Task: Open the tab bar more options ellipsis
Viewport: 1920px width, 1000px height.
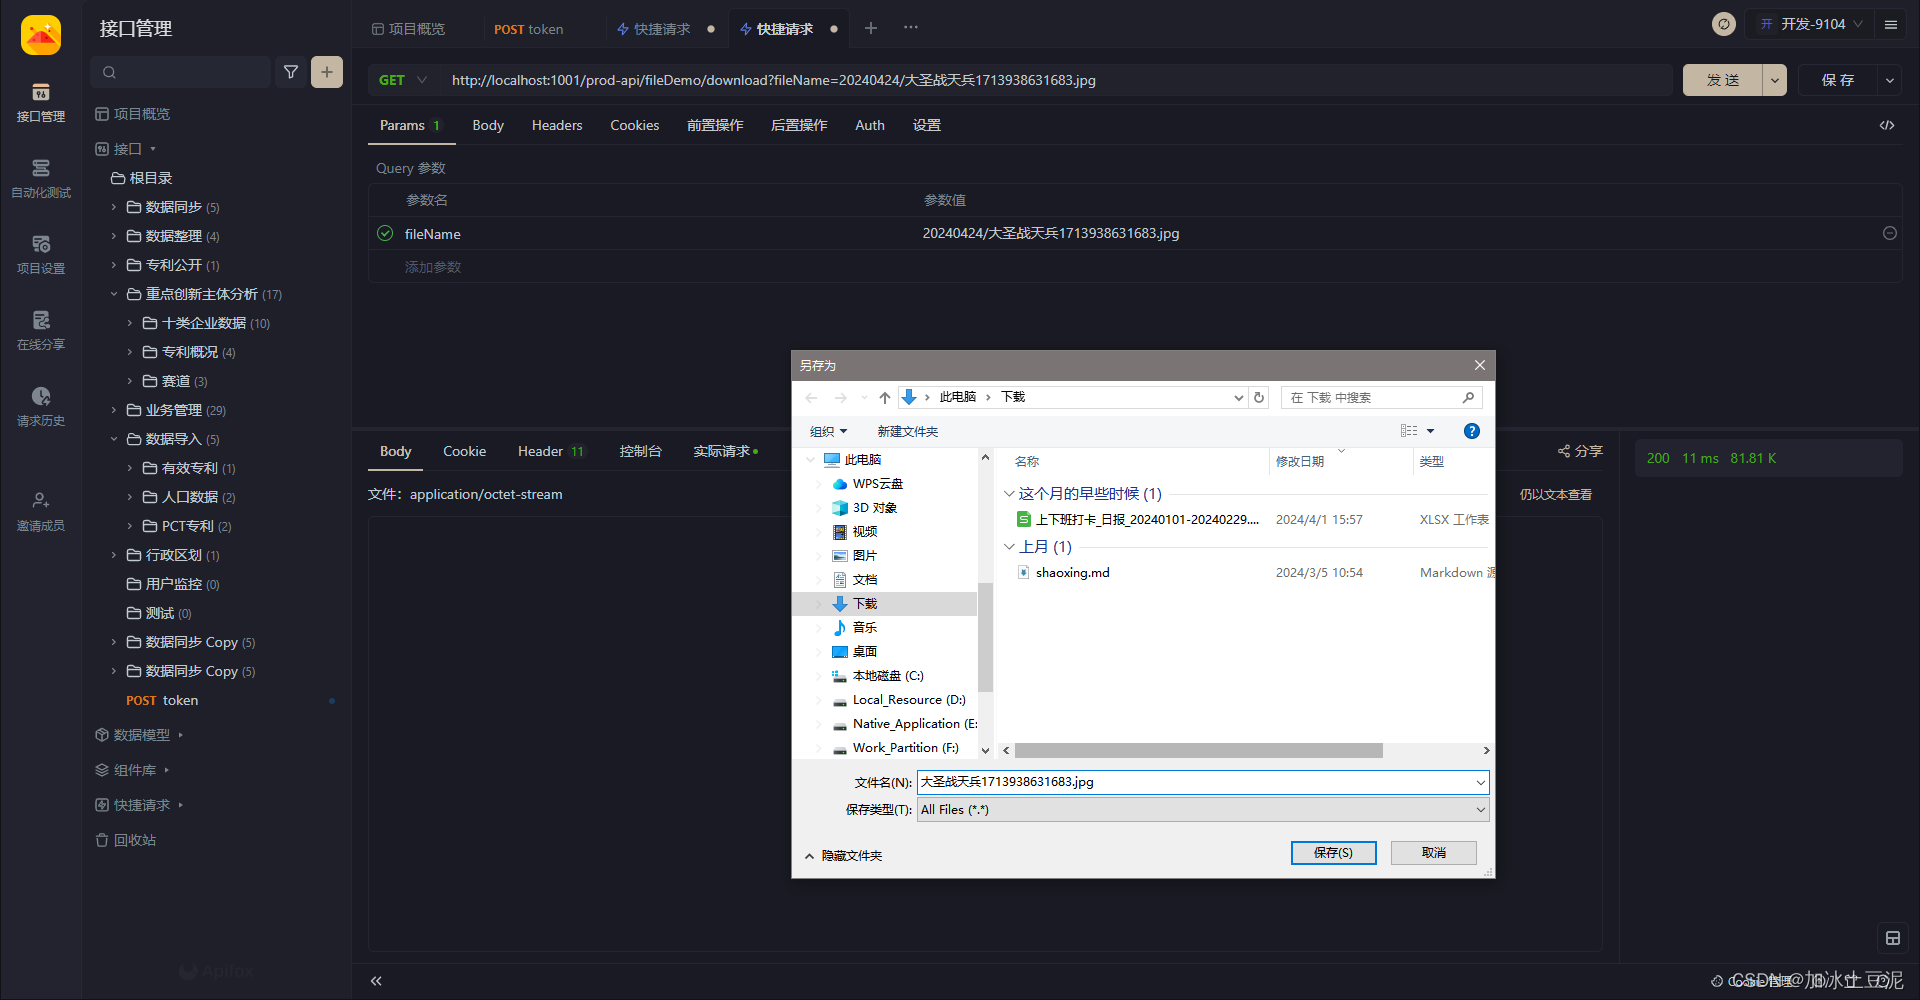Action: (911, 28)
